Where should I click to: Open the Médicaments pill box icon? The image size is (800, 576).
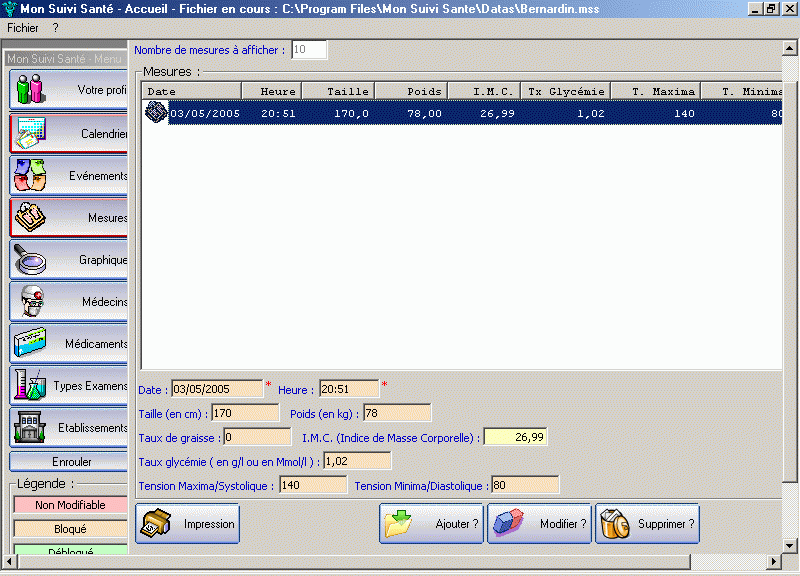pyautogui.click(x=30, y=343)
